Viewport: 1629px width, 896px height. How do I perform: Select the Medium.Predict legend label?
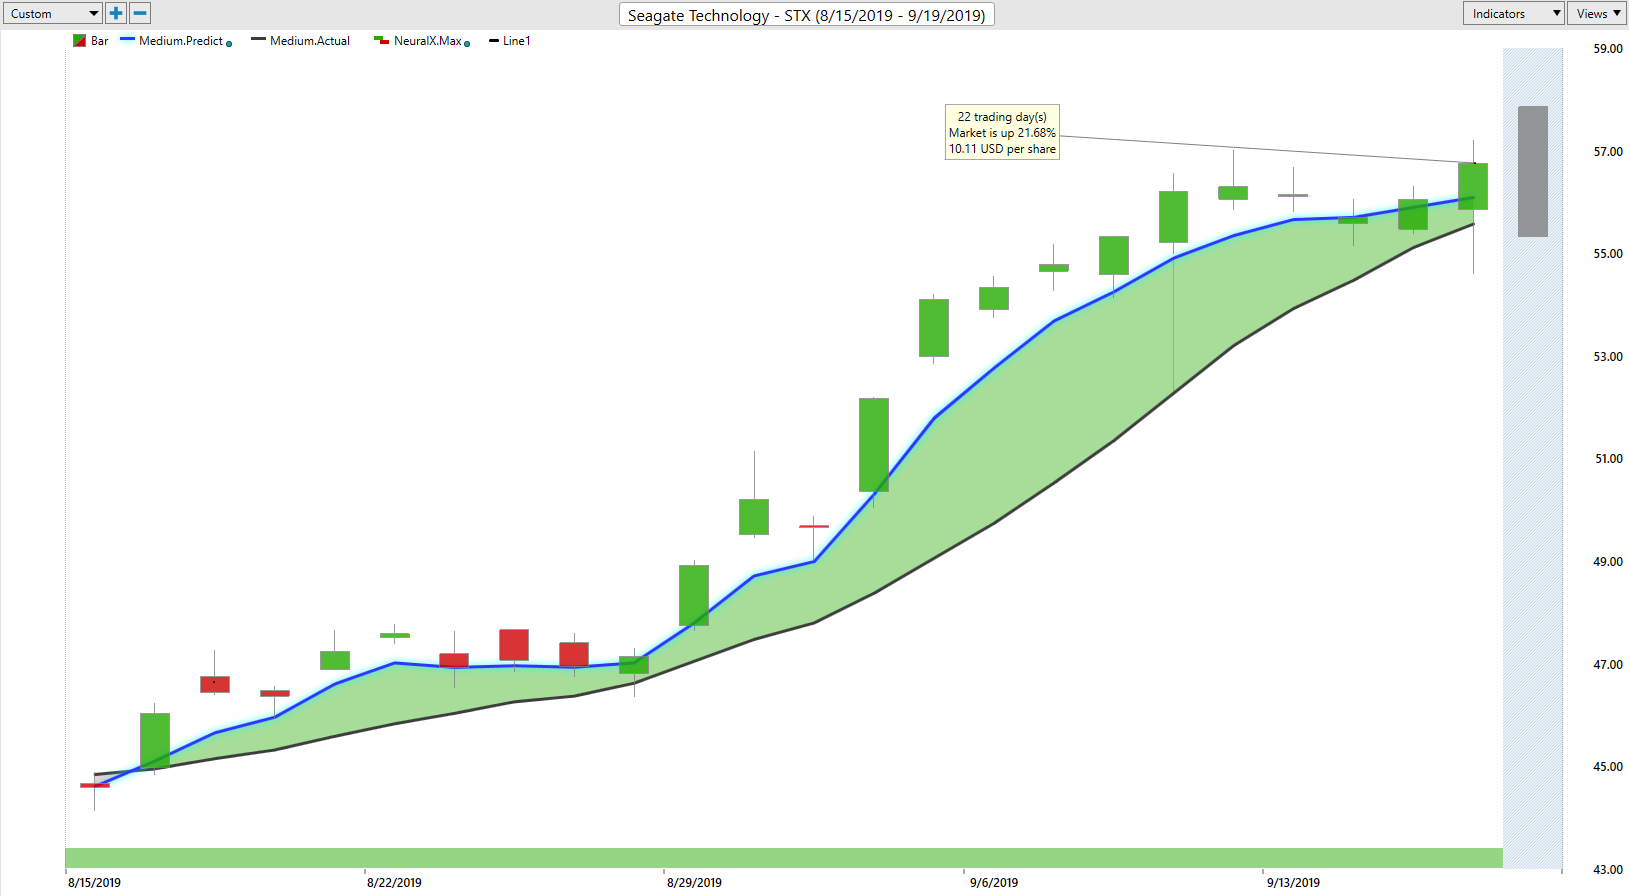181,41
